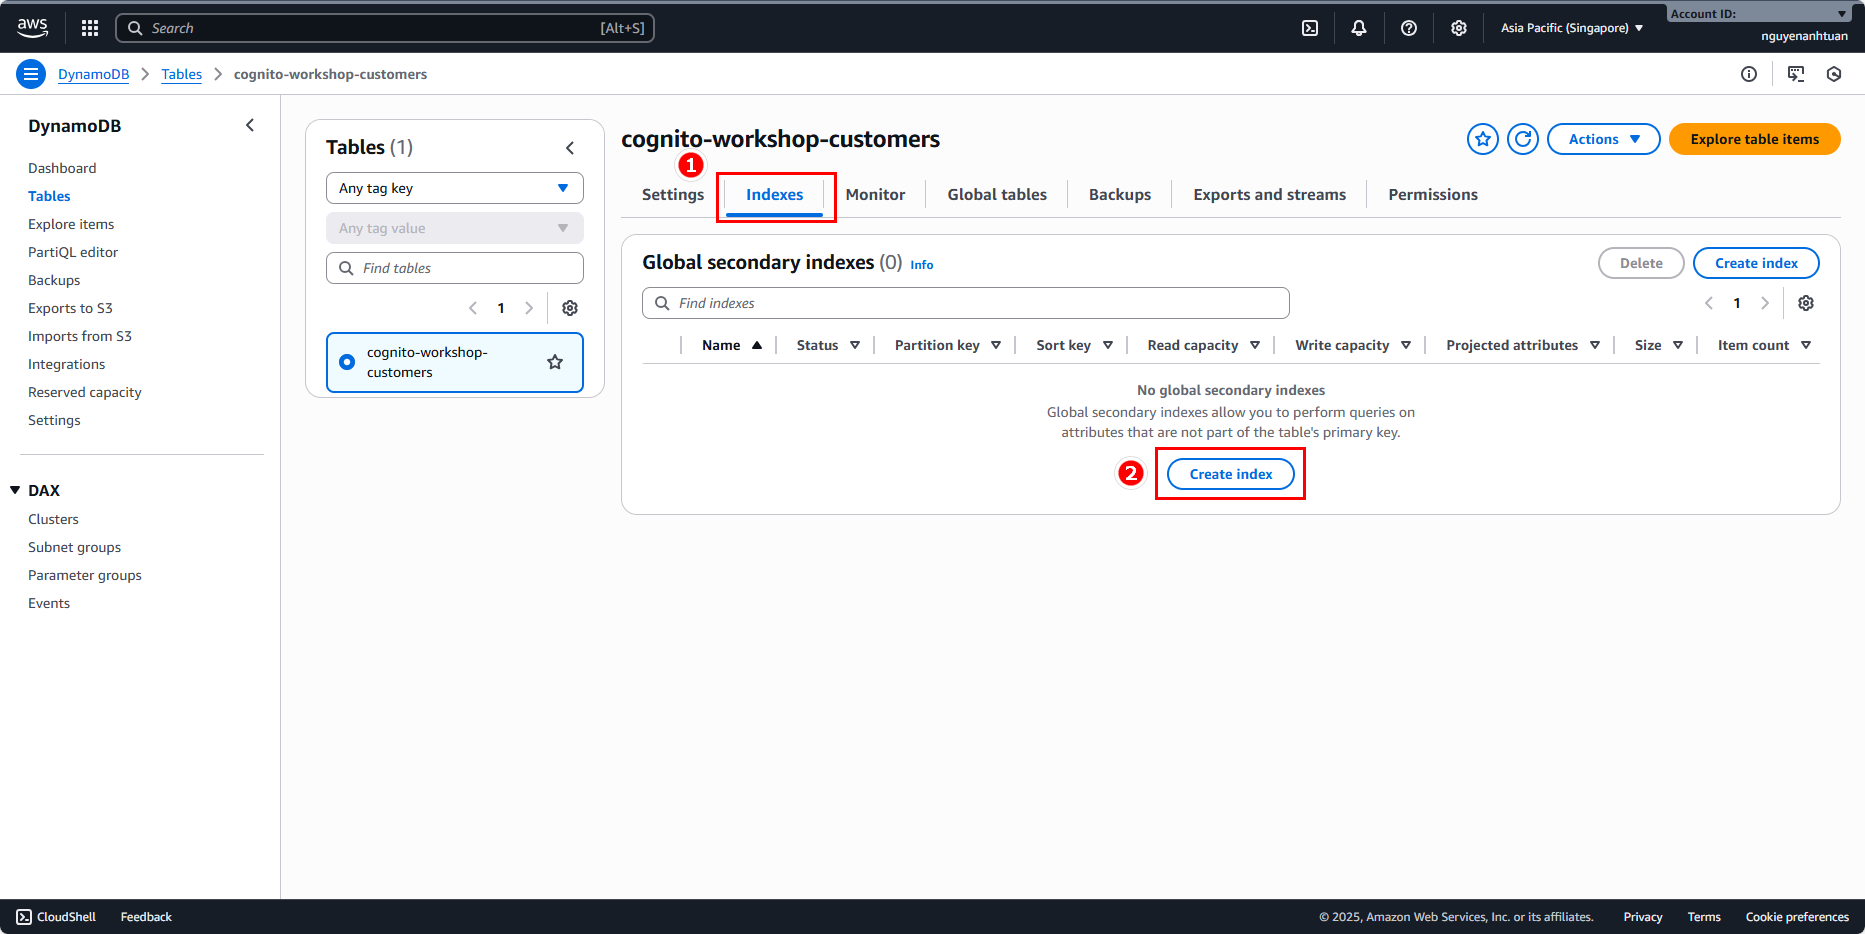This screenshot has height=934, width=1865.
Task: Refresh the table with the reload icon
Action: coord(1523,139)
